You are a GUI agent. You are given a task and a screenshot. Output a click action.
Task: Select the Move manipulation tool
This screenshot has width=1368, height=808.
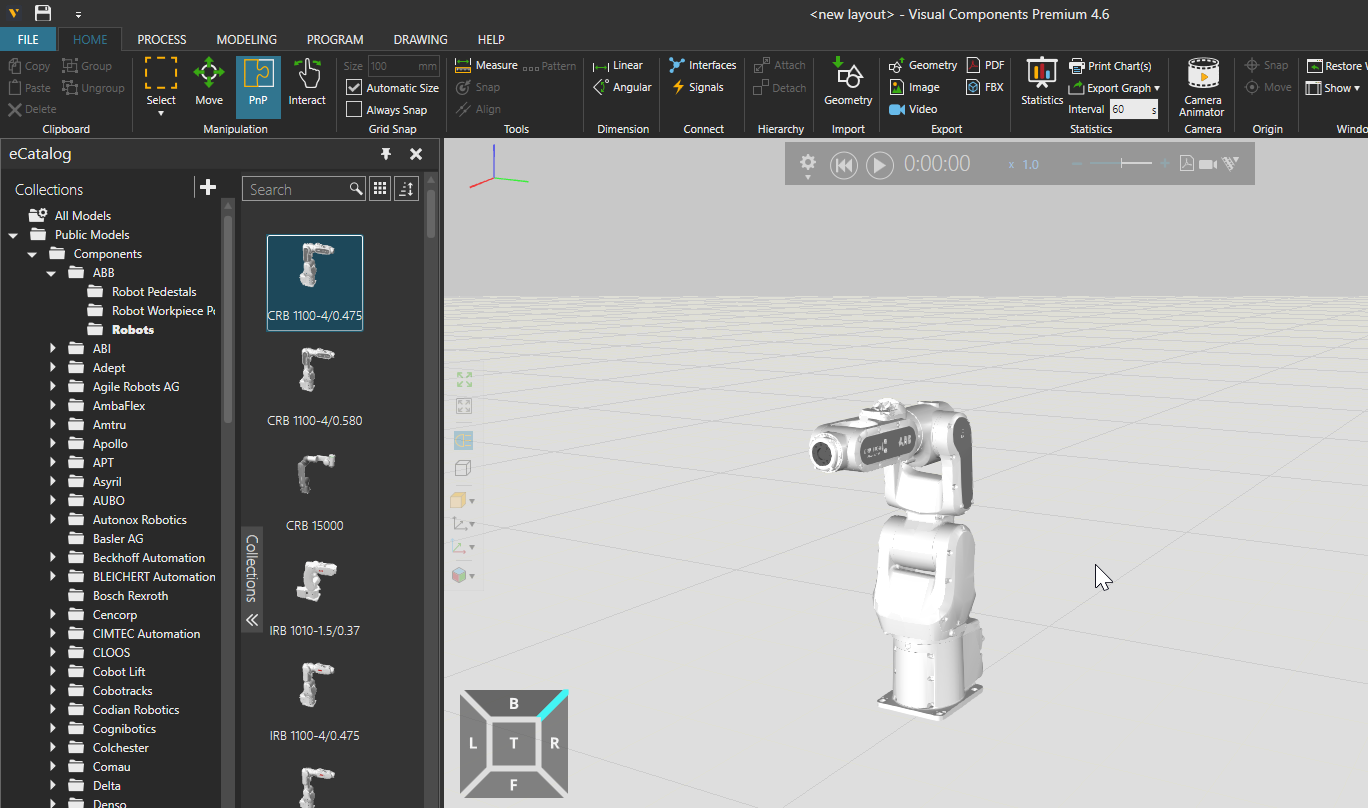click(208, 82)
